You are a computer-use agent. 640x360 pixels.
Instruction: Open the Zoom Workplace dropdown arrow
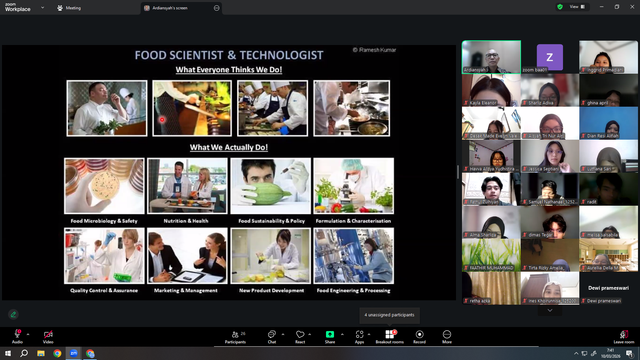pos(42,7)
